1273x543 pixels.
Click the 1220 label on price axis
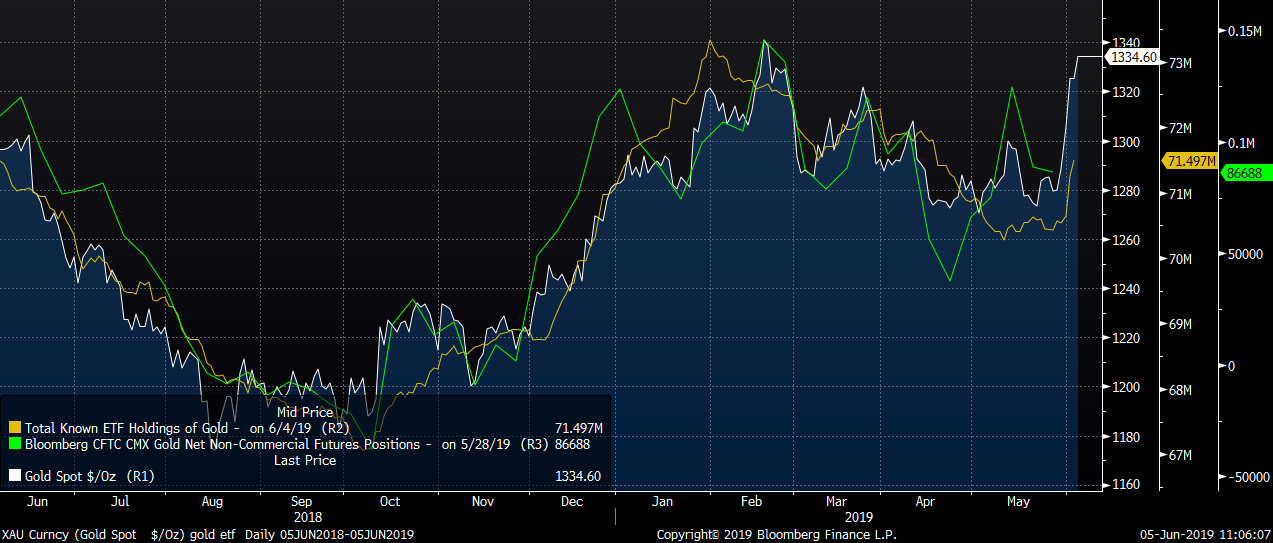click(1126, 339)
